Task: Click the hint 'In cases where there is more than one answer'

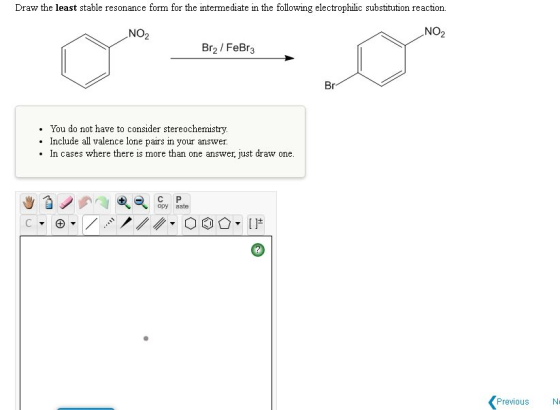Action: pyautogui.click(x=172, y=154)
